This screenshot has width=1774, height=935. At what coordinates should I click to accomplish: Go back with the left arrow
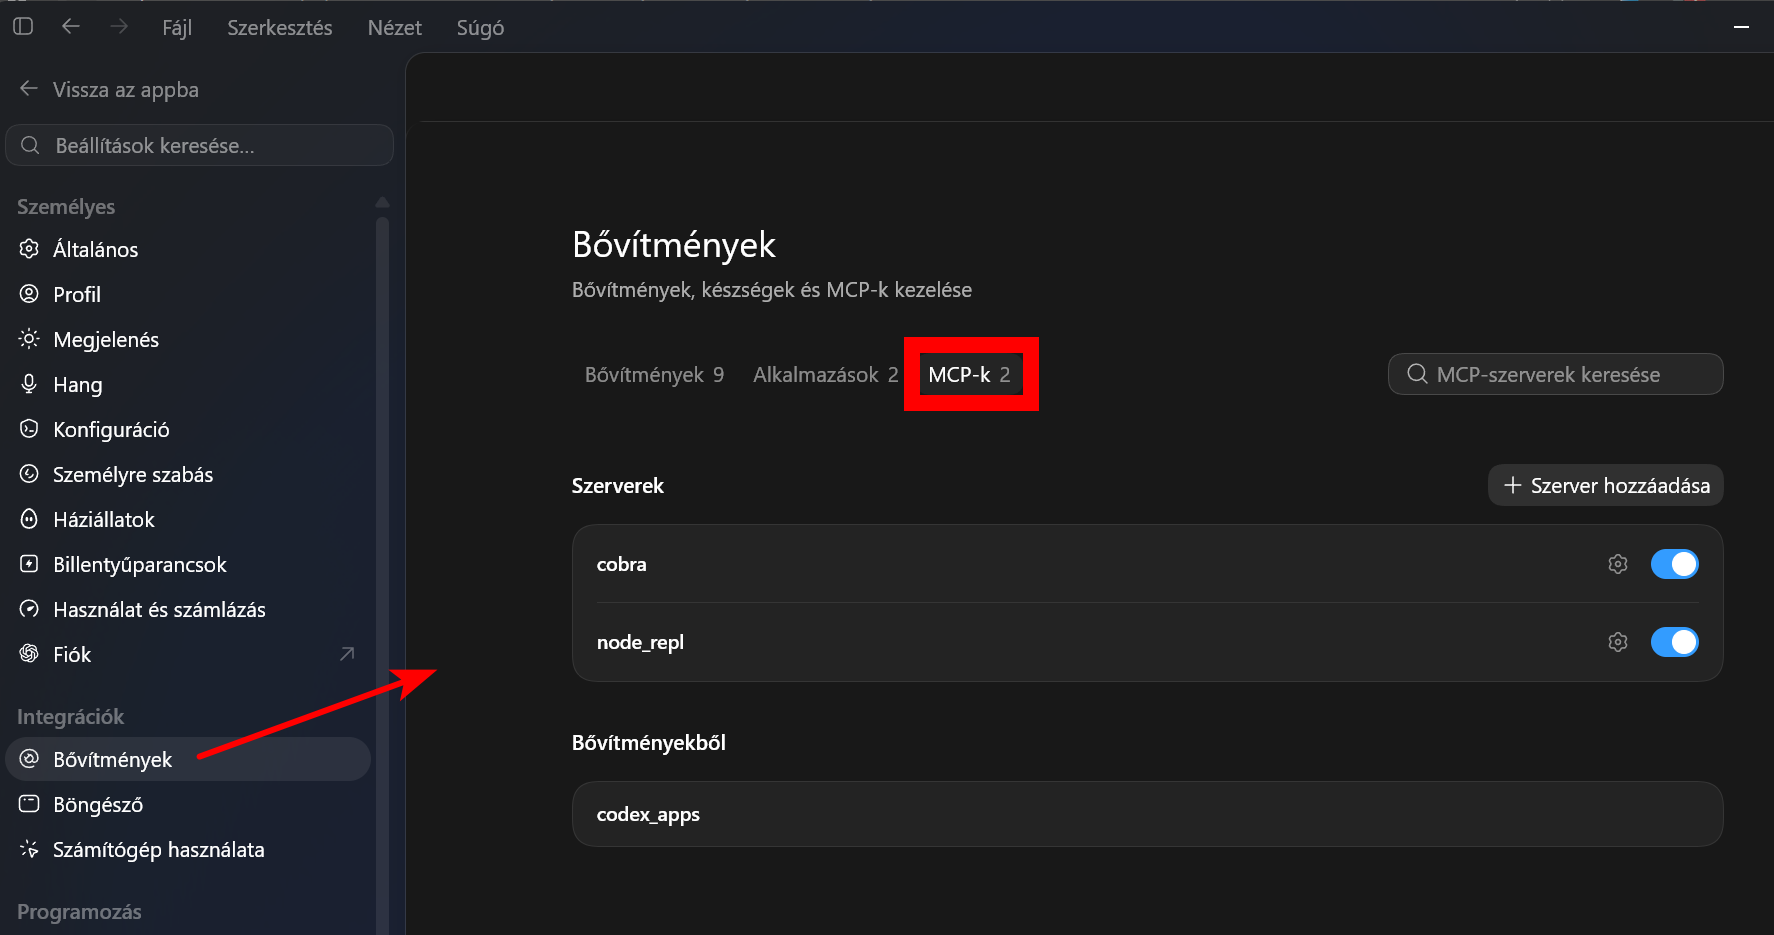pos(71,27)
